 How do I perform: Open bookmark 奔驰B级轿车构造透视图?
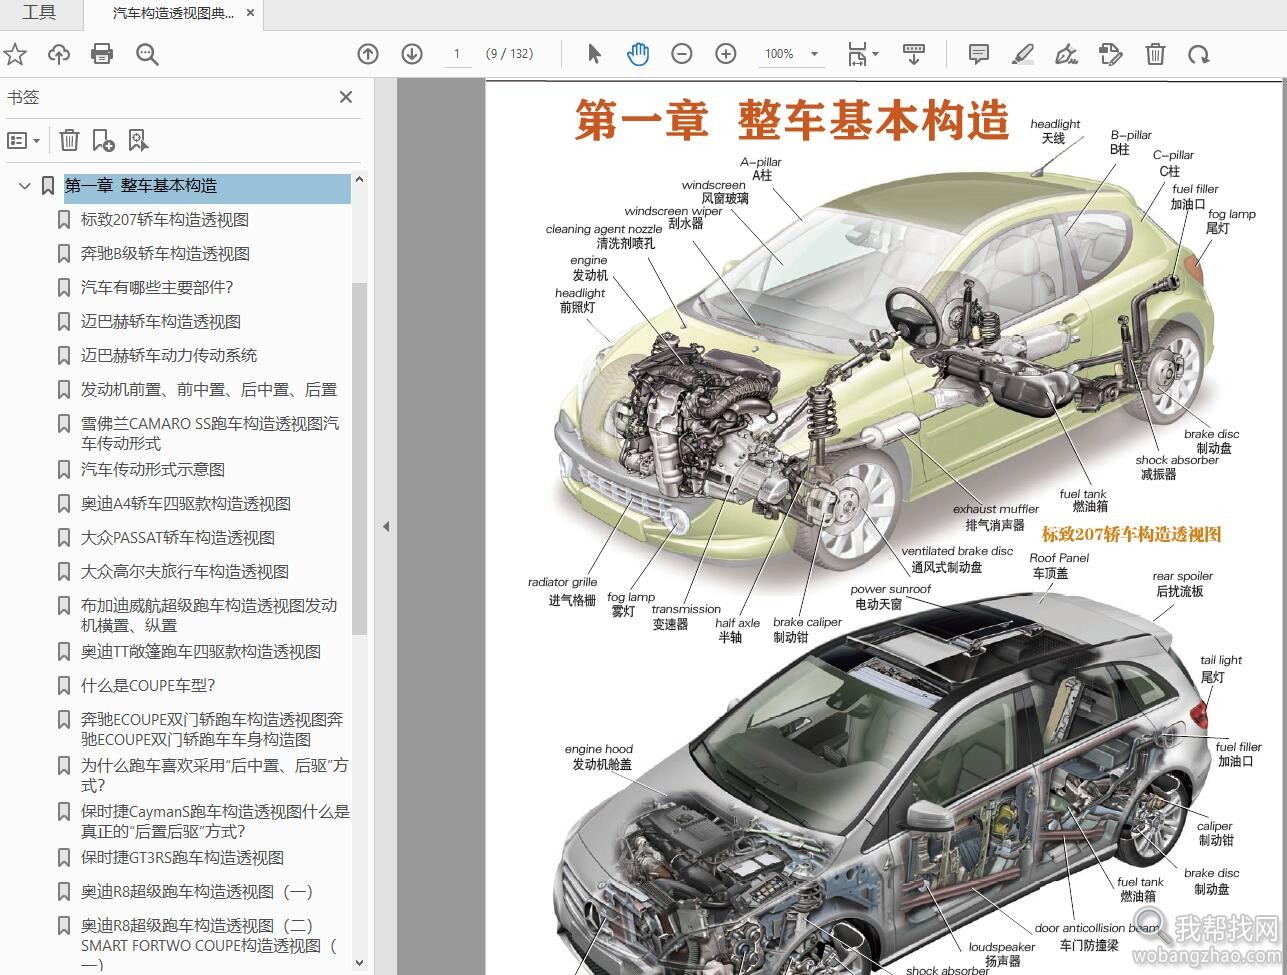165,253
